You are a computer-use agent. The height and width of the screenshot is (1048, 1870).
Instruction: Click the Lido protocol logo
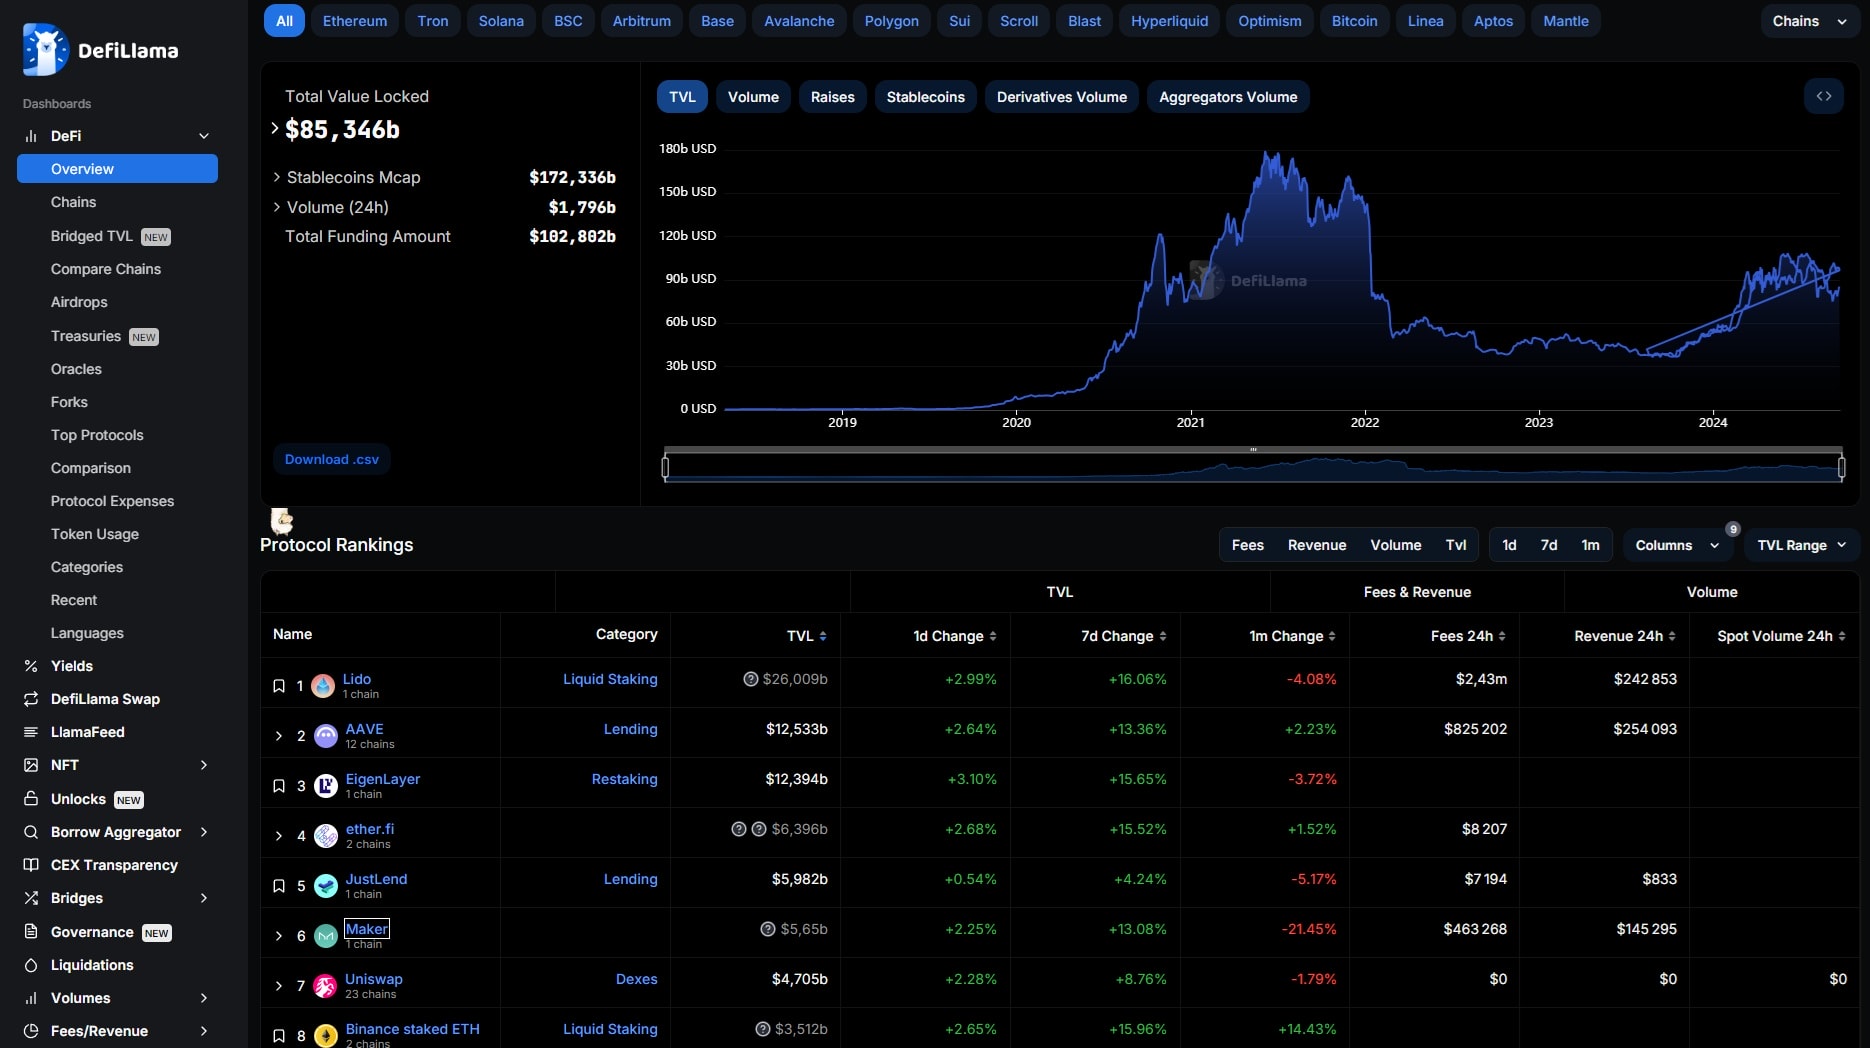point(323,686)
